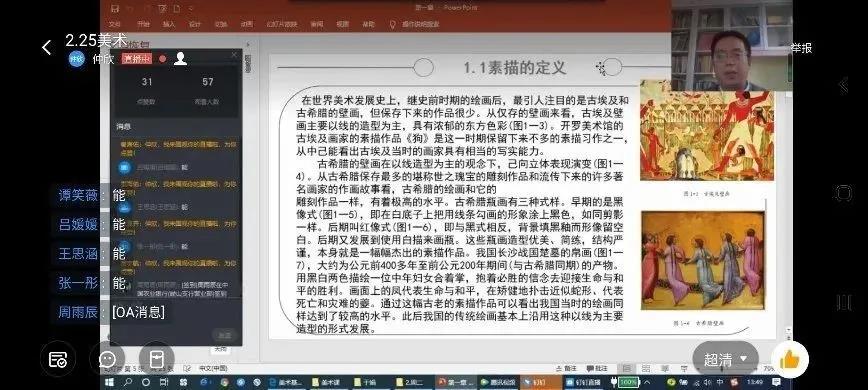Open the checklist icon at bottom left
This screenshot has width=868, height=390.
58,360
